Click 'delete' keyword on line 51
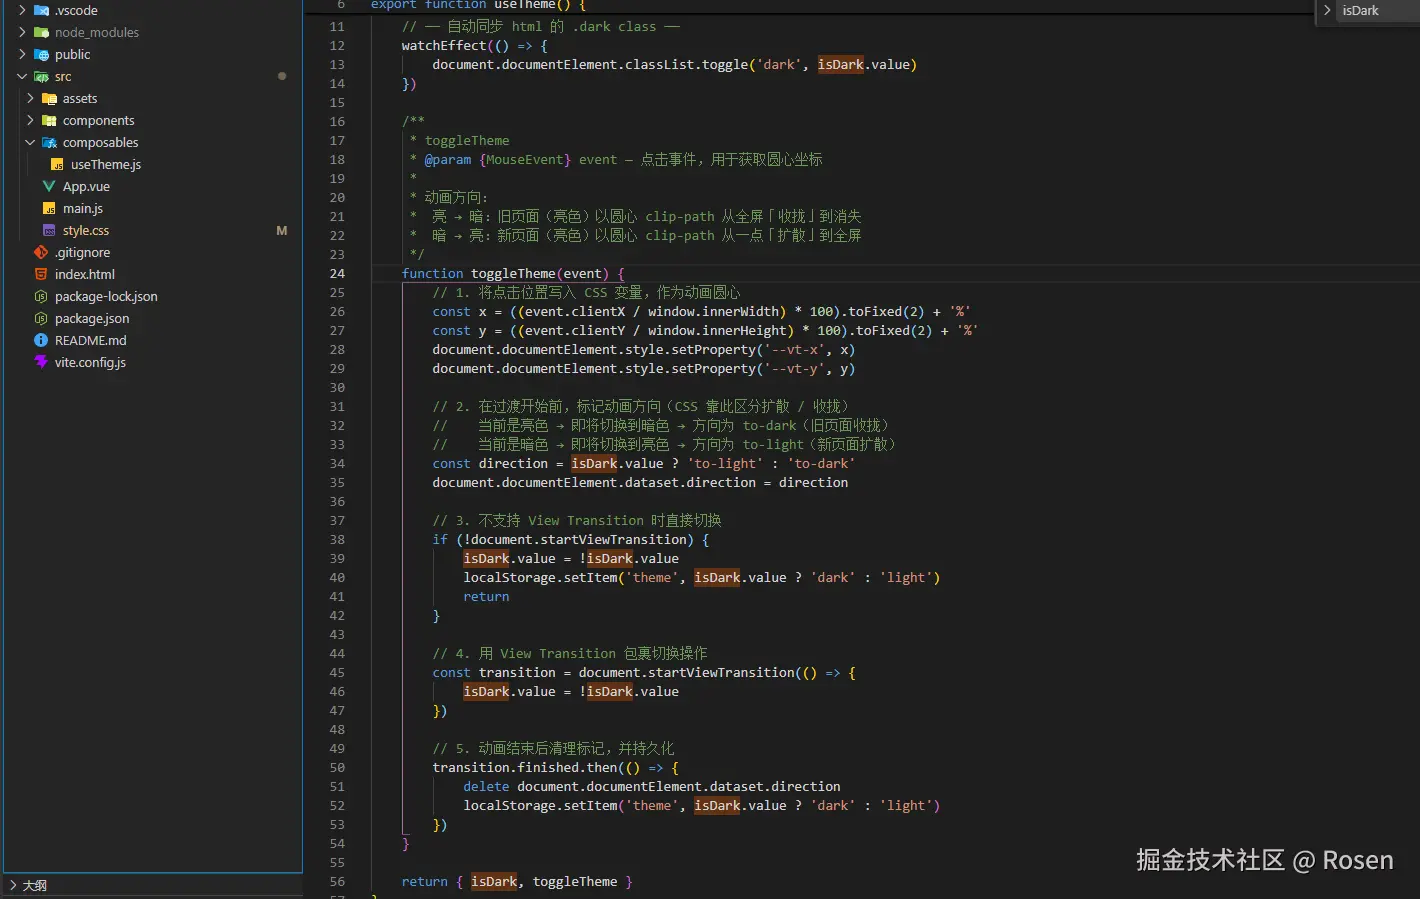Image resolution: width=1420 pixels, height=899 pixels. [x=486, y=786]
